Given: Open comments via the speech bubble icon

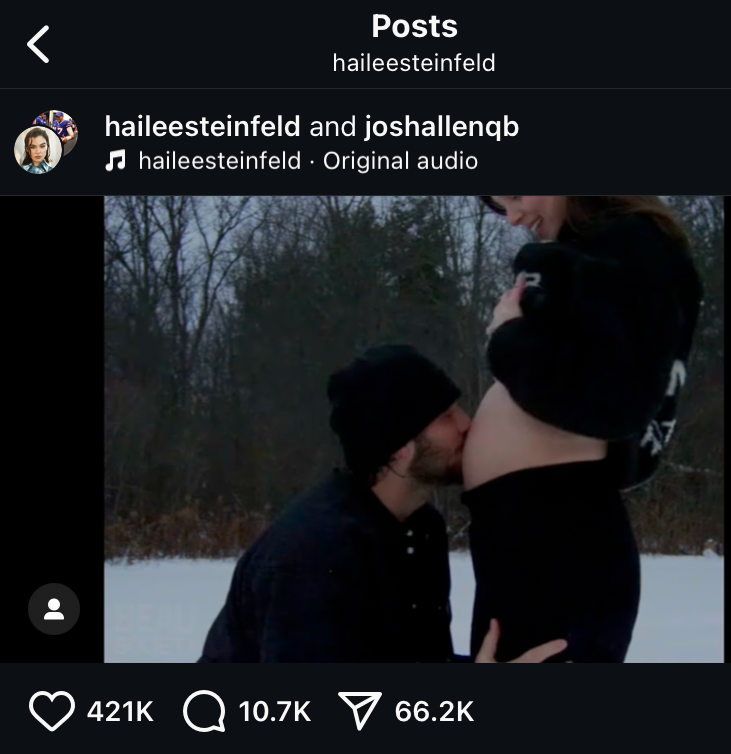Looking at the screenshot, I should 204,711.
